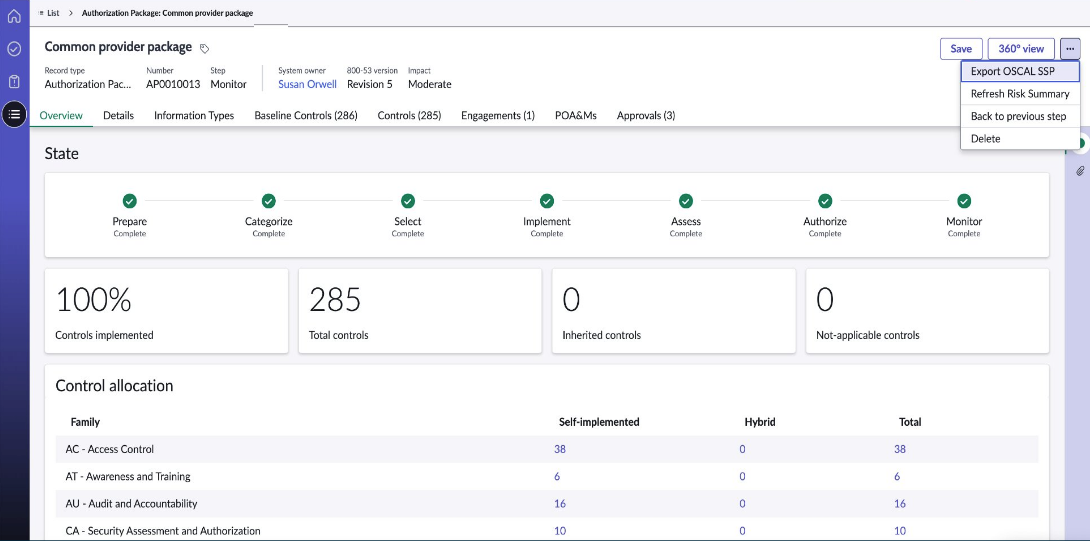Click the Prepare step complete checkmark
Image resolution: width=1090 pixels, height=541 pixels.
click(x=129, y=201)
